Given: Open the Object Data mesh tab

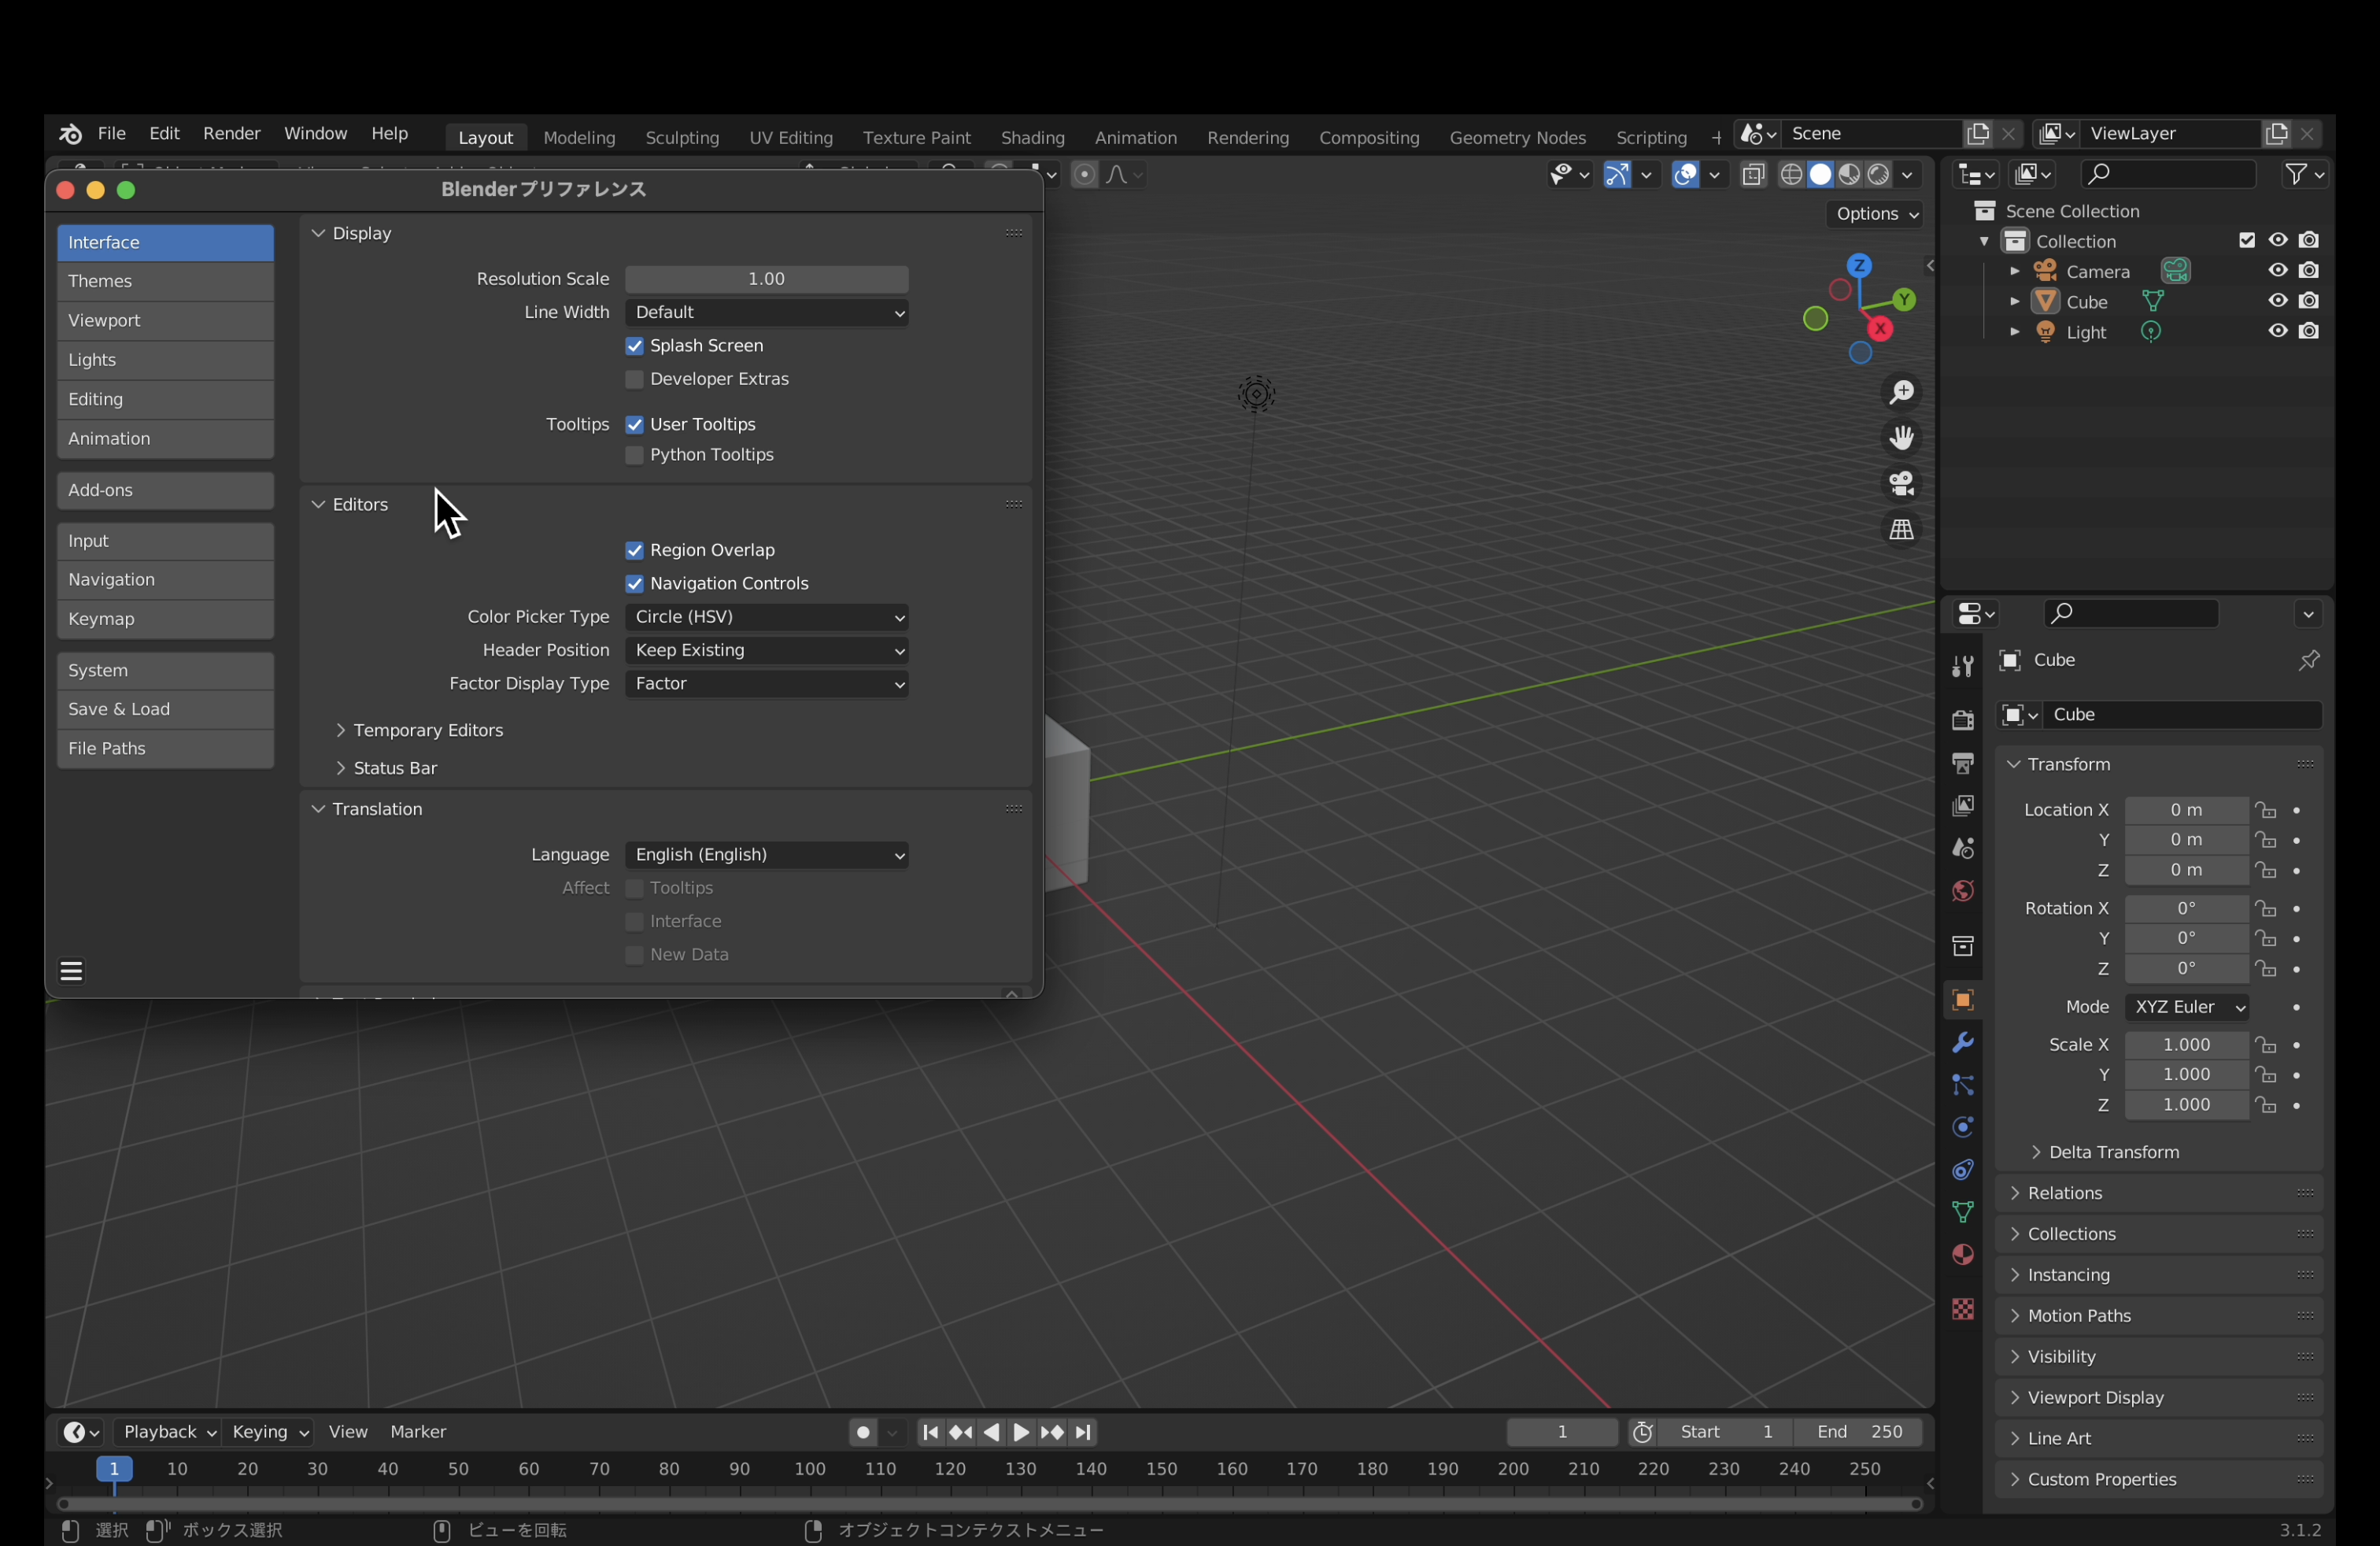Looking at the screenshot, I should [1962, 1212].
